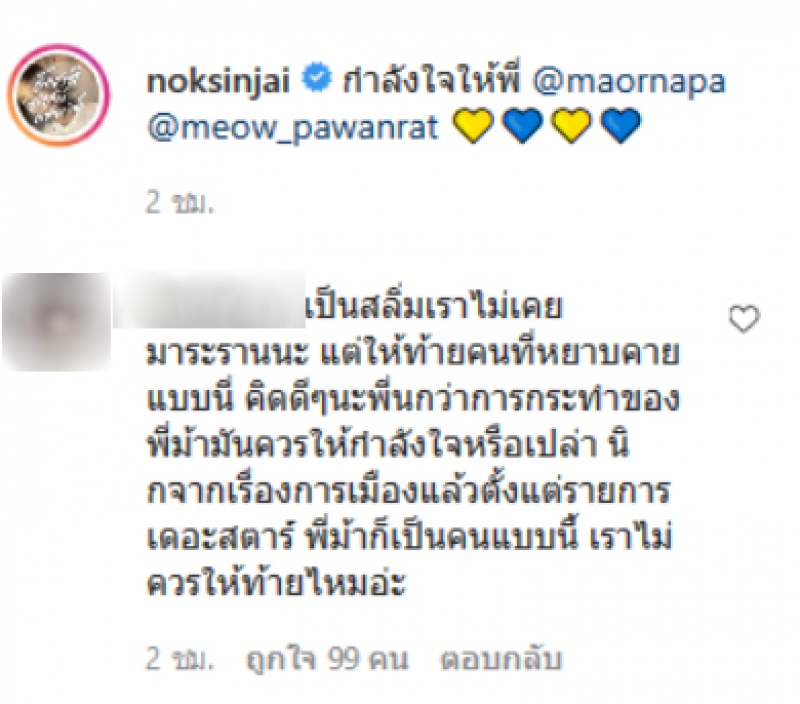Open the noksinjai profile picture
This screenshot has width=800, height=704.
[x=58, y=95]
